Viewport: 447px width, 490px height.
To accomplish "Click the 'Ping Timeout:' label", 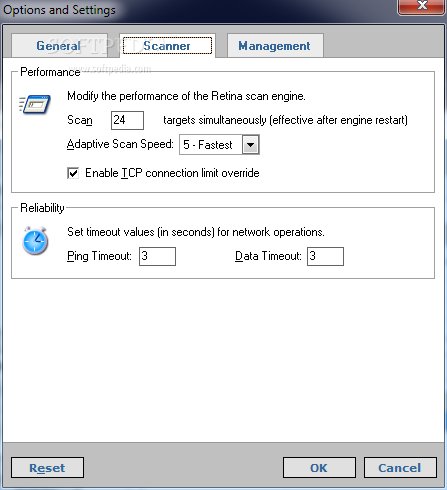I will click(99, 256).
